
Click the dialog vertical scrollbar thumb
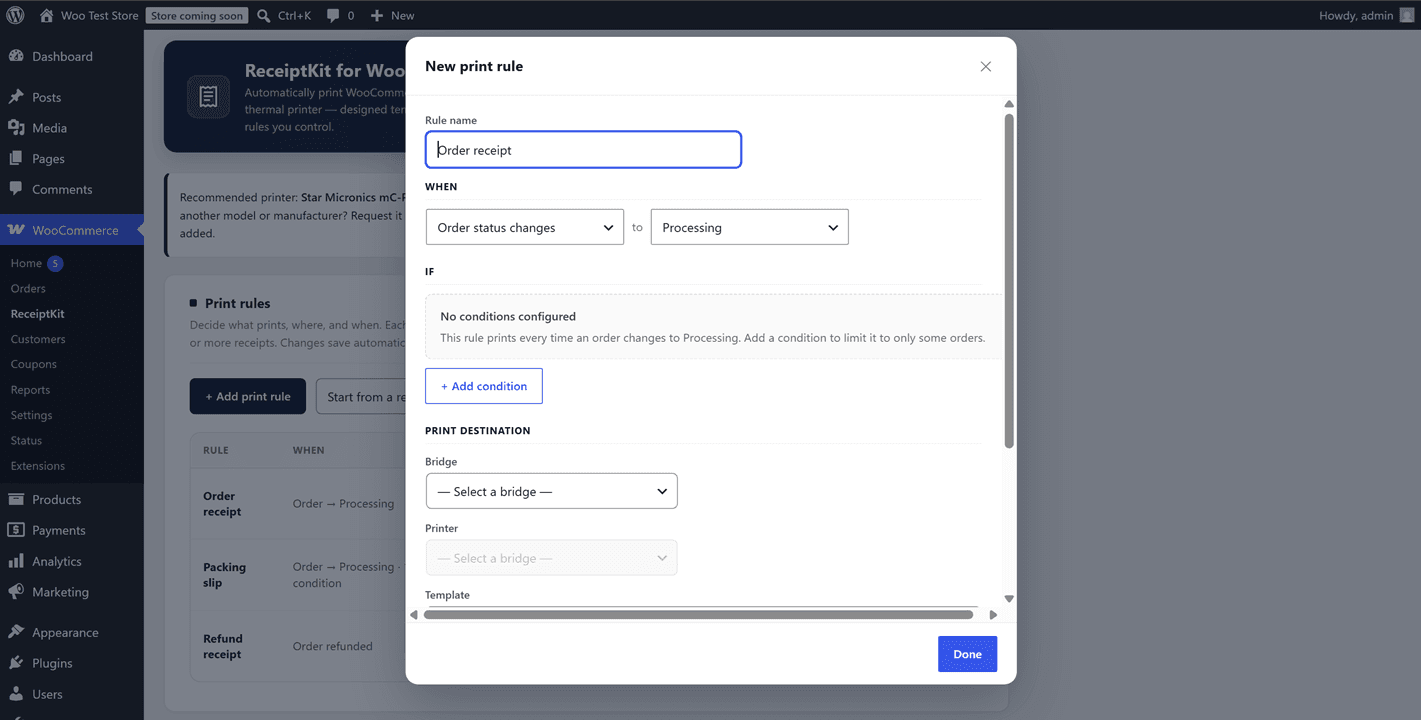click(1009, 281)
